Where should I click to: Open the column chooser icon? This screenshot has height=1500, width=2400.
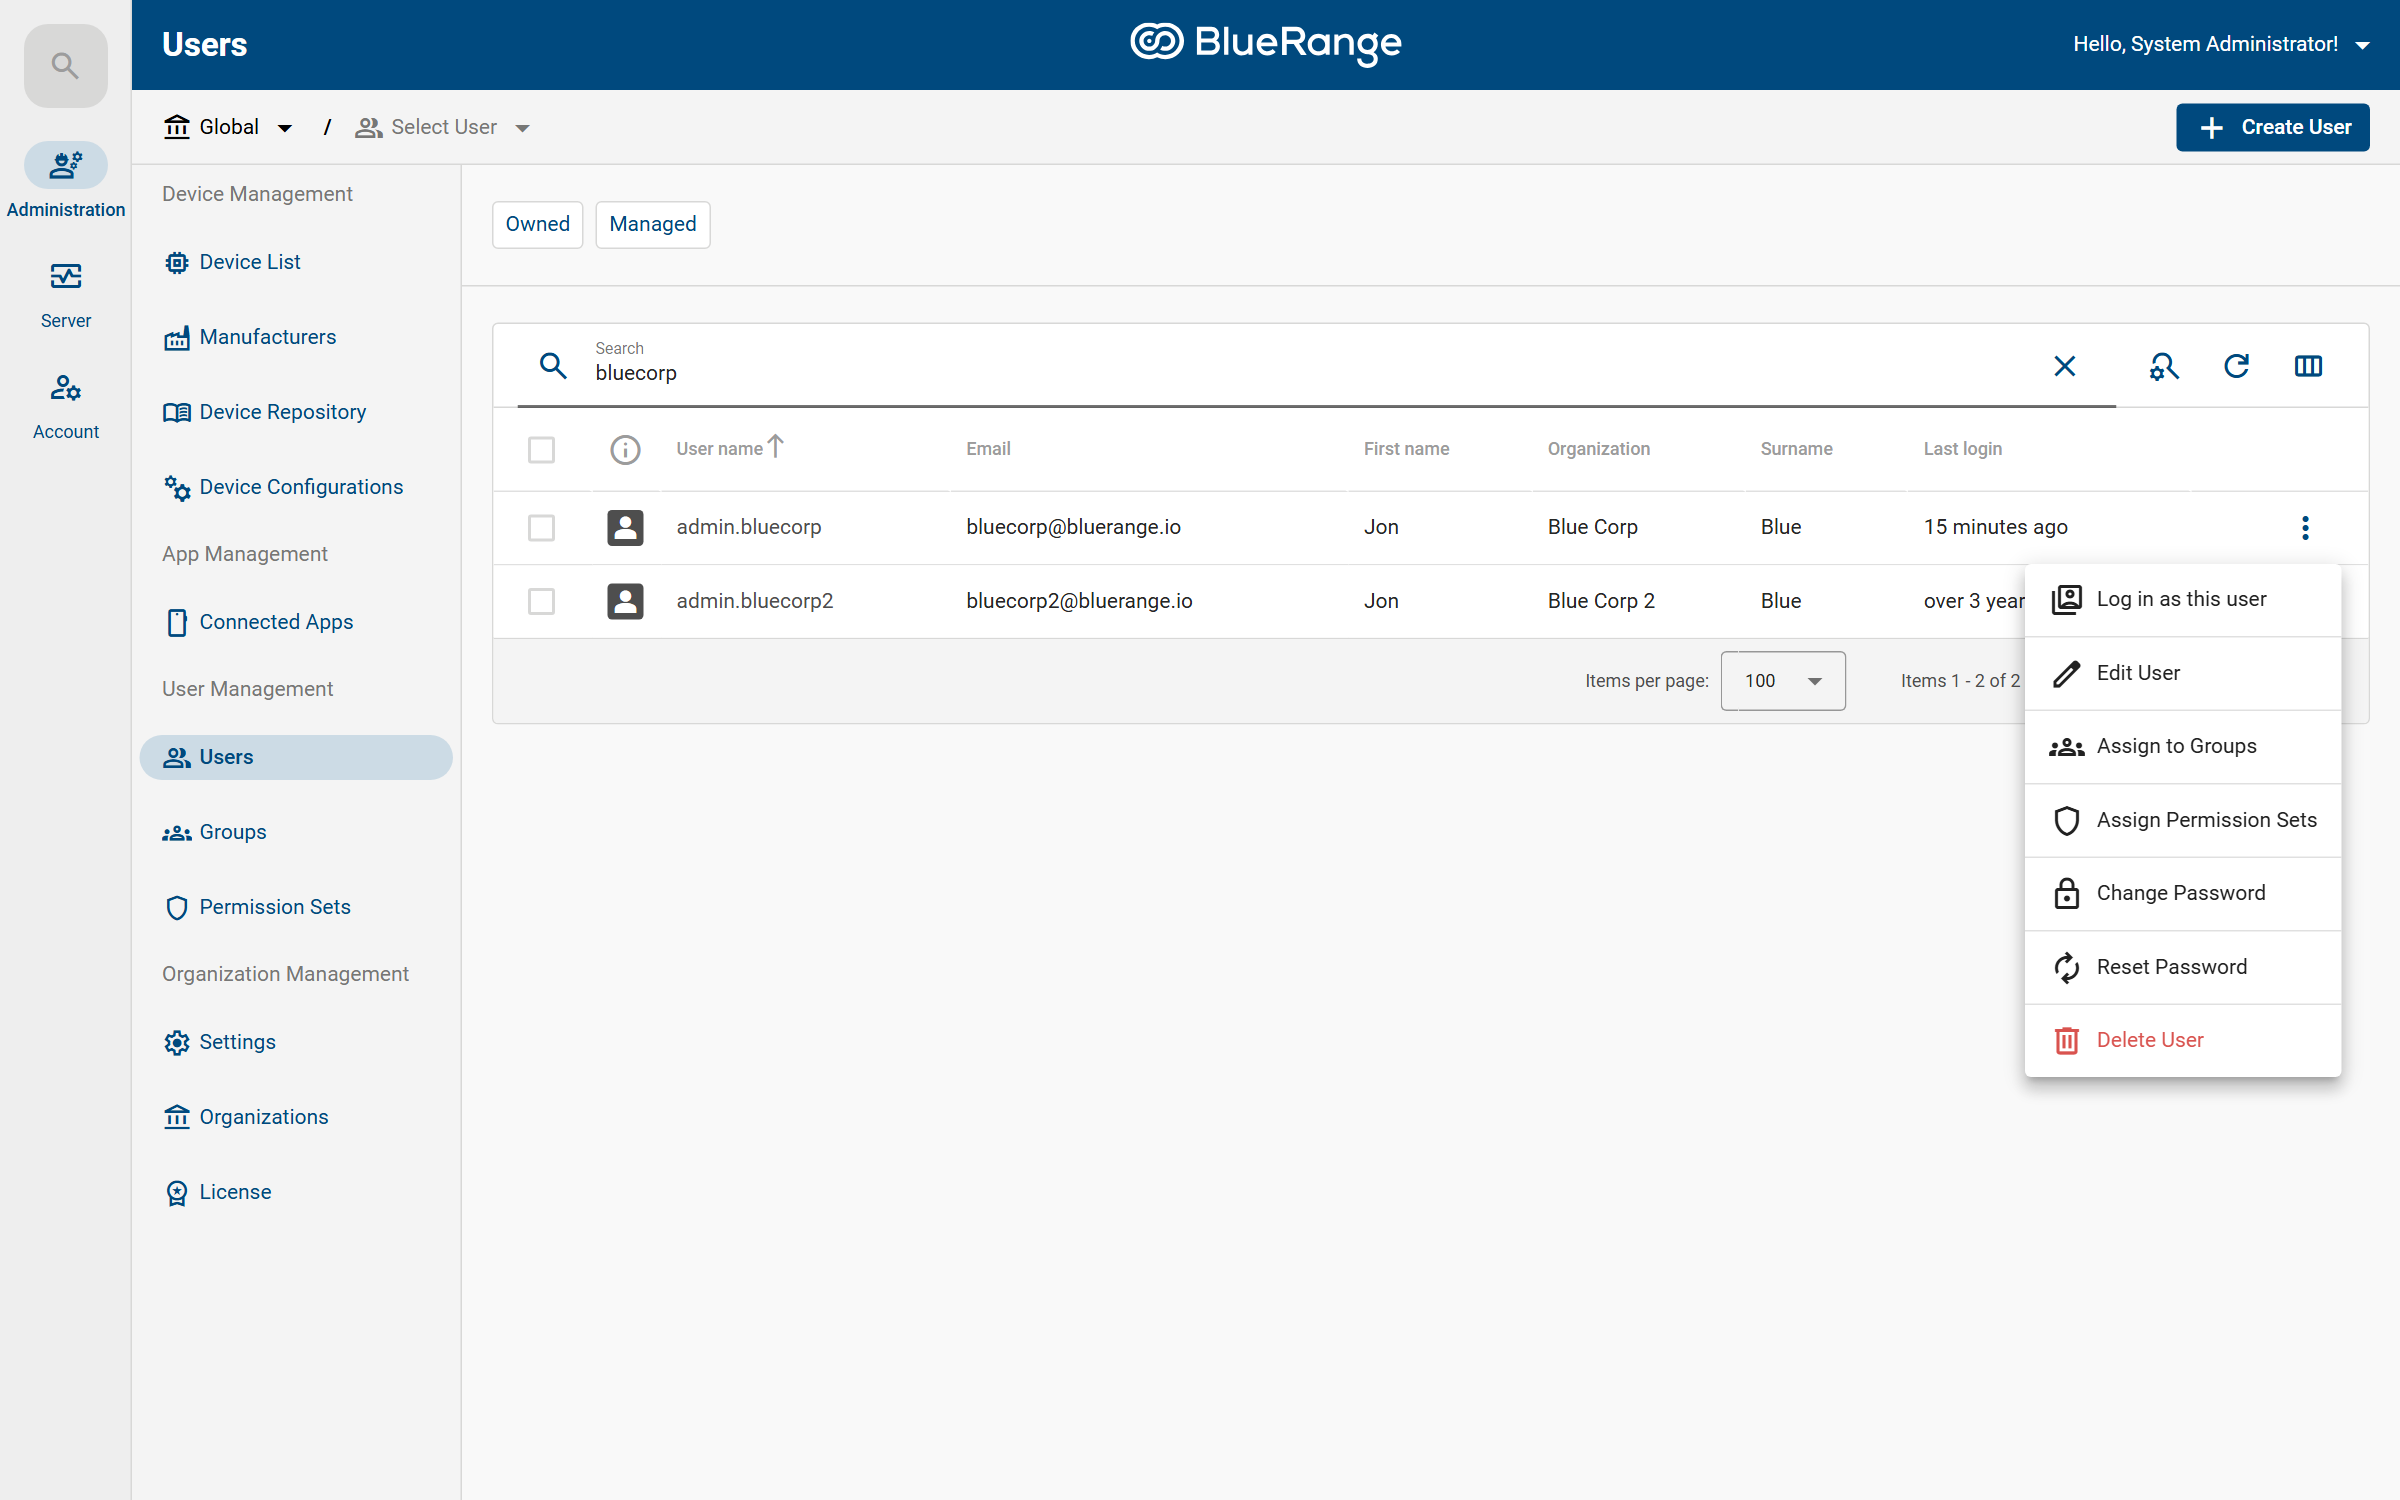(2308, 366)
